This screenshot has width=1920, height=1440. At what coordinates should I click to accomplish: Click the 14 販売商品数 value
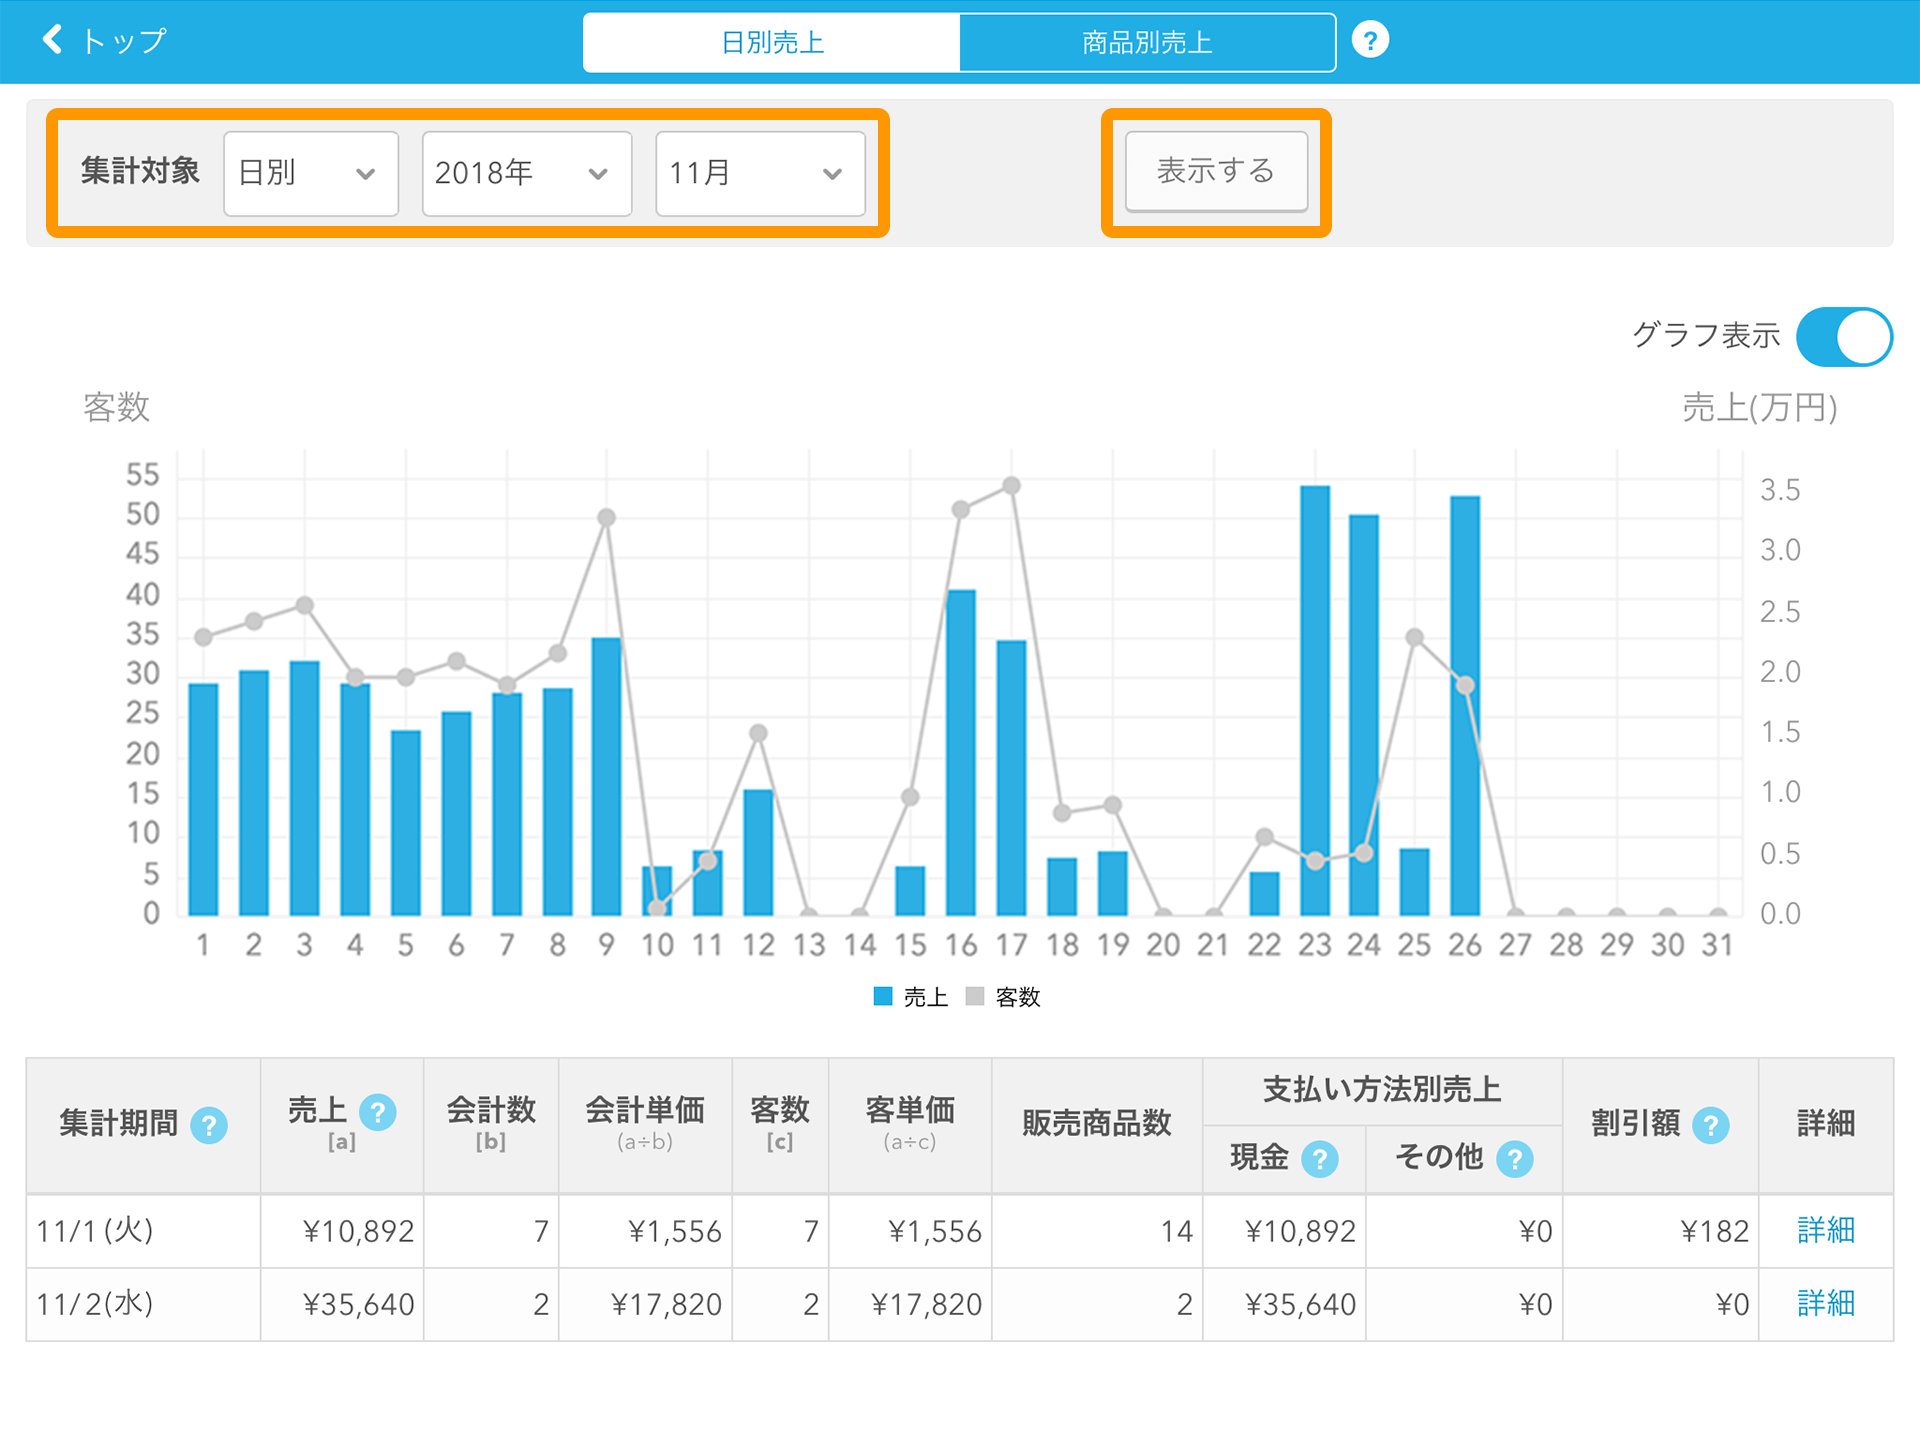1177,1231
